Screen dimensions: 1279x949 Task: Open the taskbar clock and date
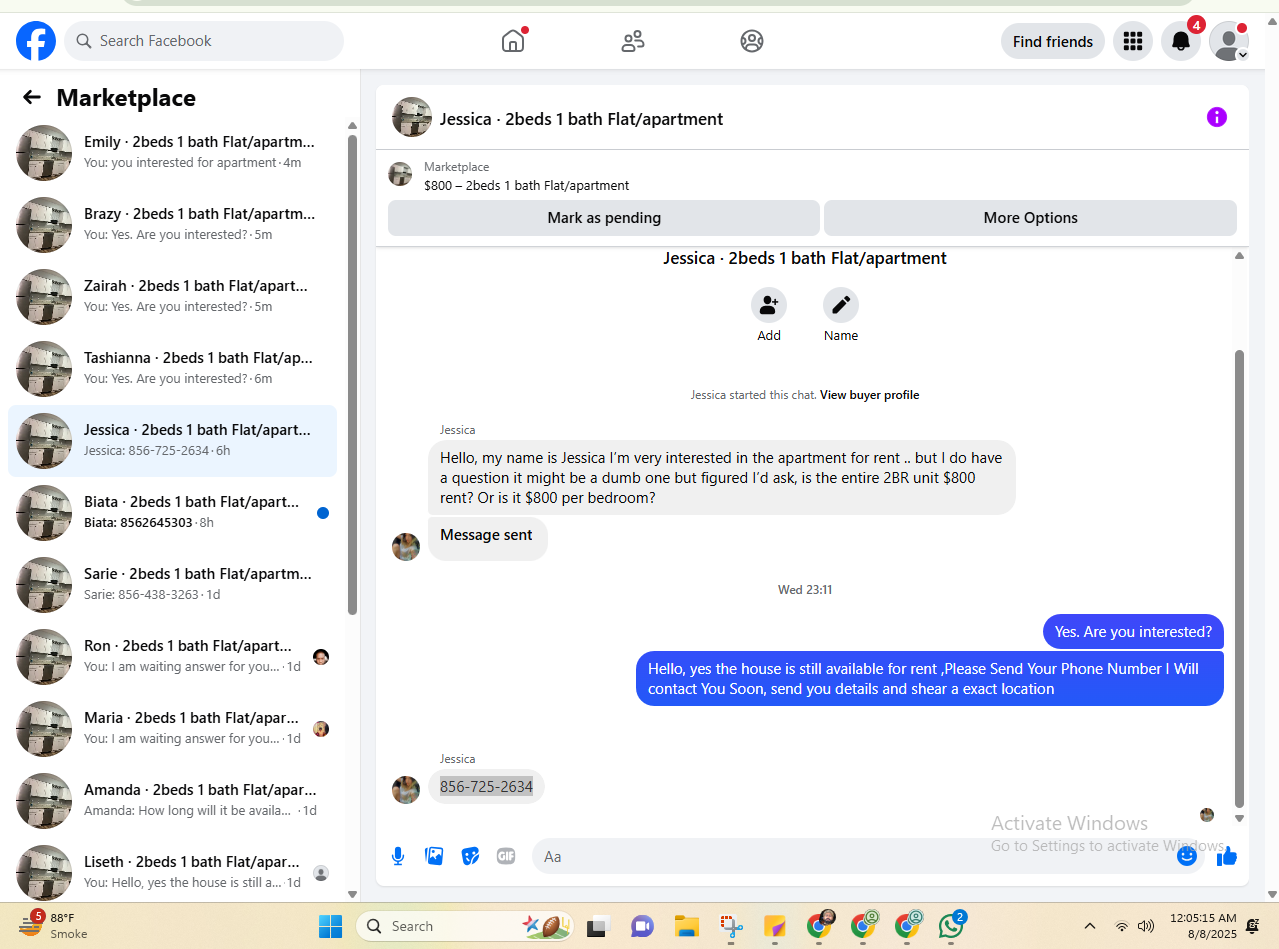click(x=1203, y=926)
